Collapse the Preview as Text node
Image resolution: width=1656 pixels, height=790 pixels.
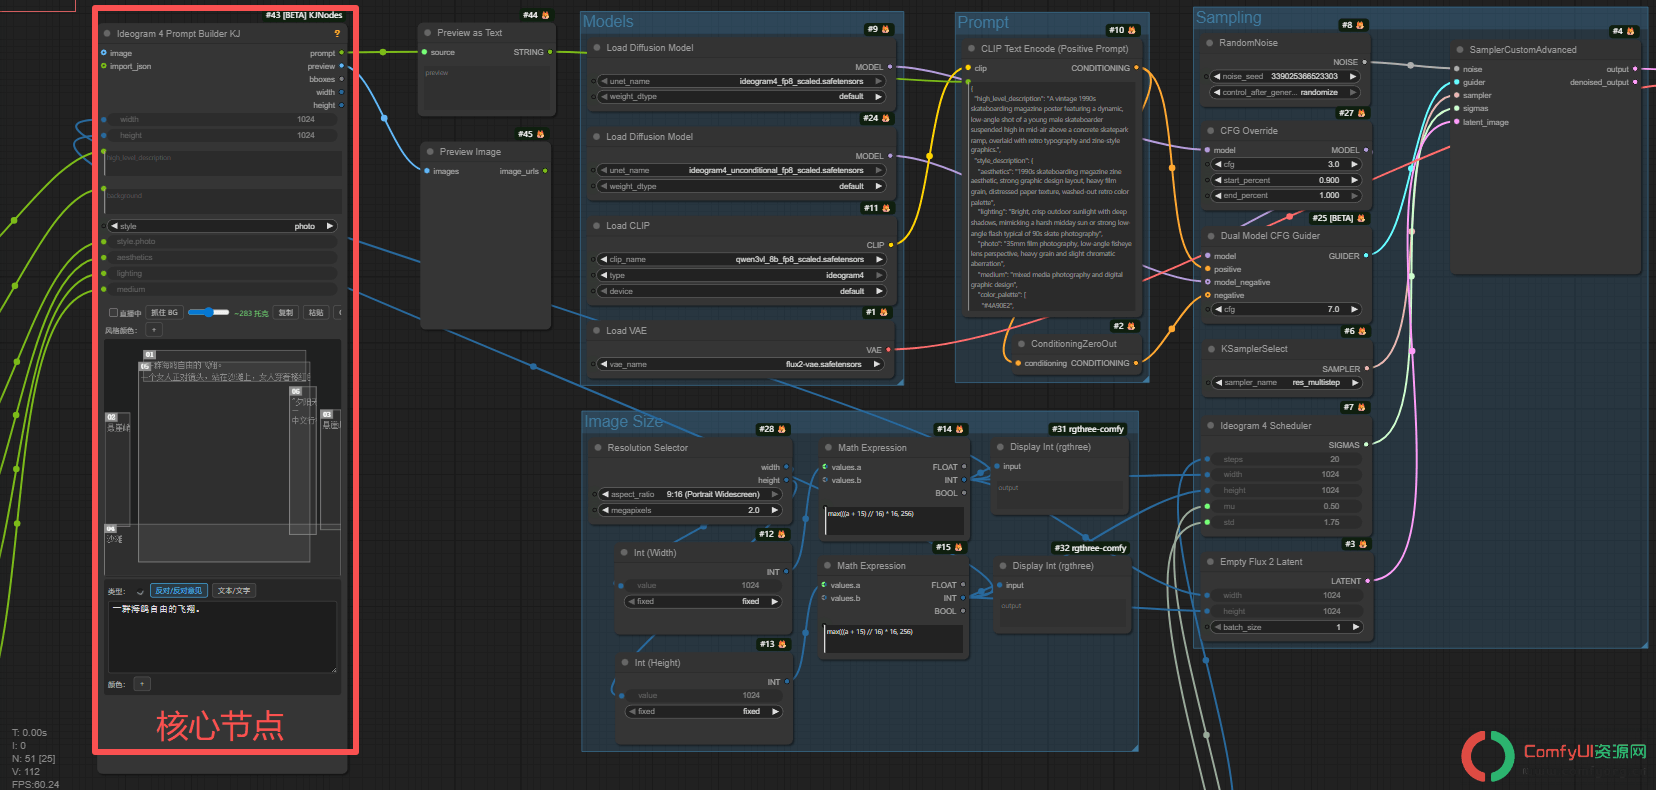pos(428,33)
